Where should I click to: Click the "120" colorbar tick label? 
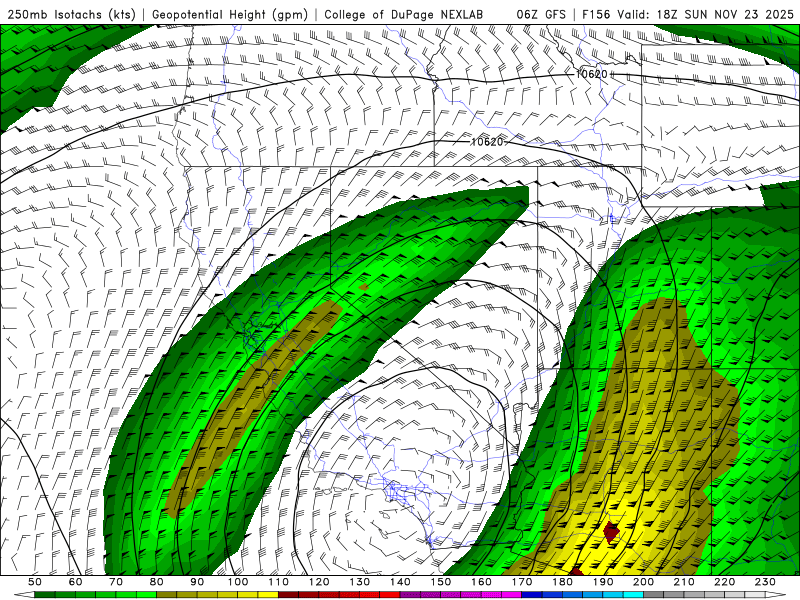click(319, 582)
